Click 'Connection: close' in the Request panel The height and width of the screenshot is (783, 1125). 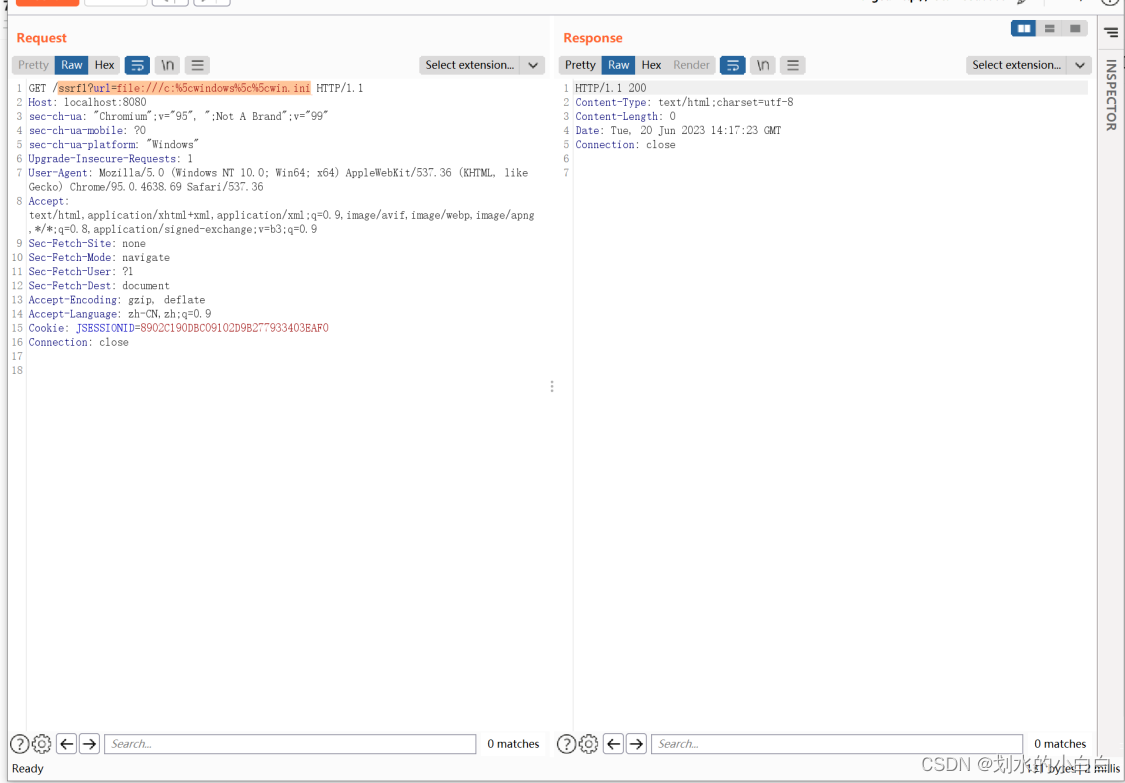tap(79, 342)
